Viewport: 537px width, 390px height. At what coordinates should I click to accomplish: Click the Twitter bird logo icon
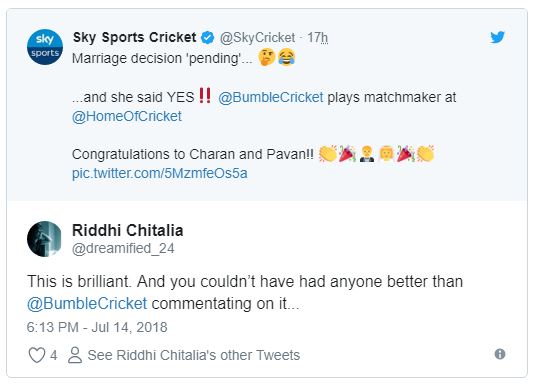(497, 37)
